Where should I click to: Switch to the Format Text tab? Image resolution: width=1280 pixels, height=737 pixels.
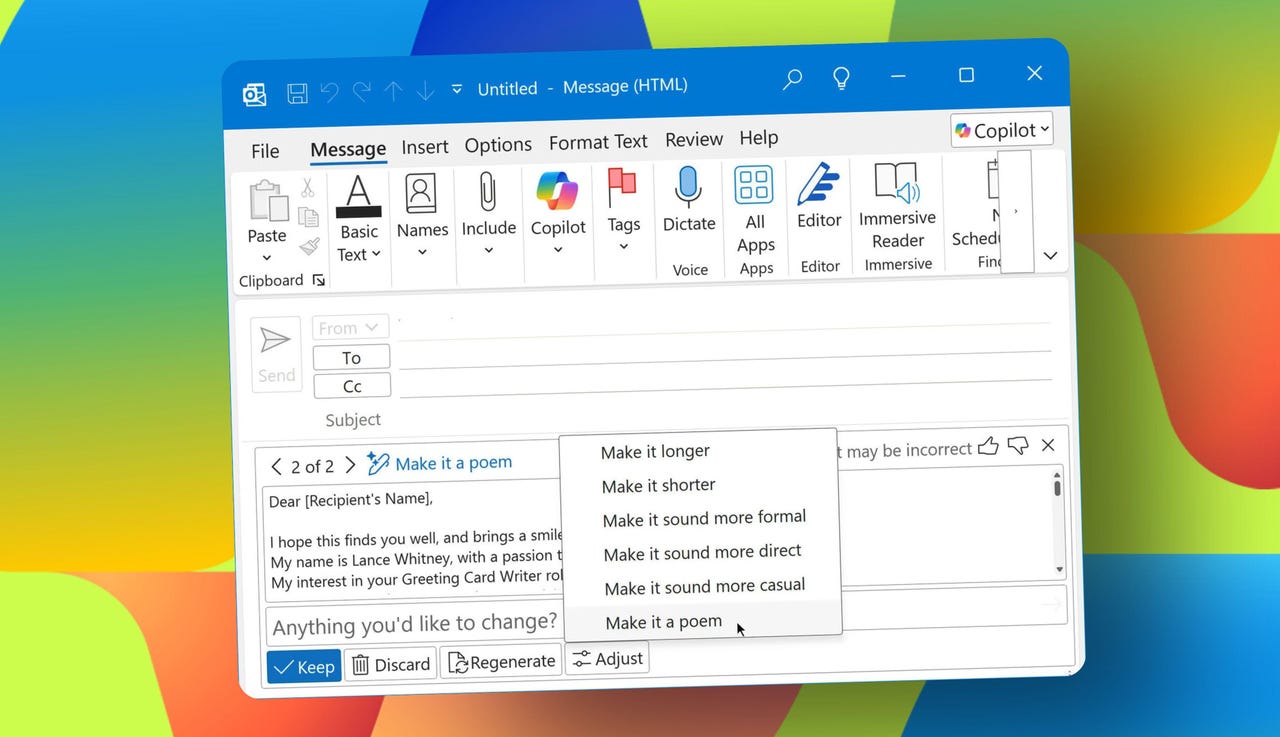point(597,141)
